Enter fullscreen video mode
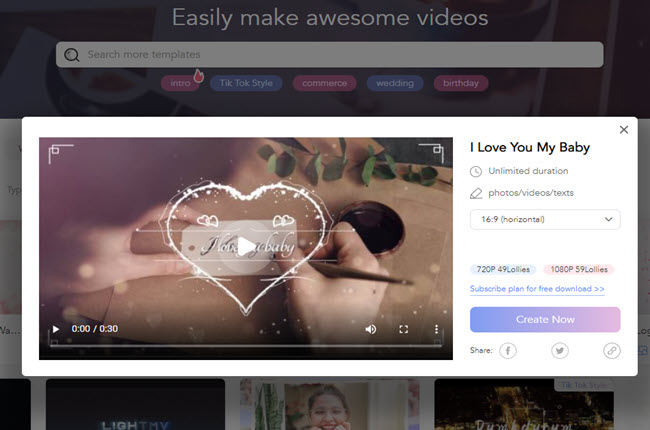The image size is (650, 430). pos(403,329)
